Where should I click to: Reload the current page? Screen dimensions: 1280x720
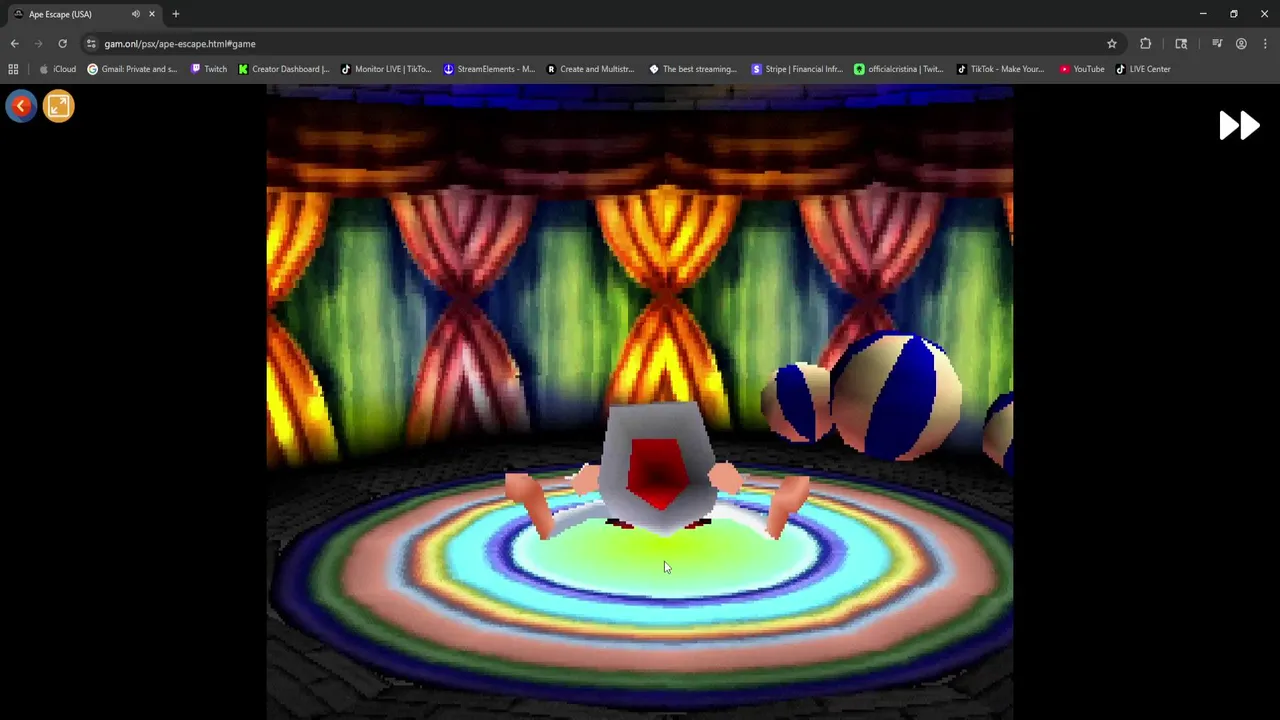[62, 44]
